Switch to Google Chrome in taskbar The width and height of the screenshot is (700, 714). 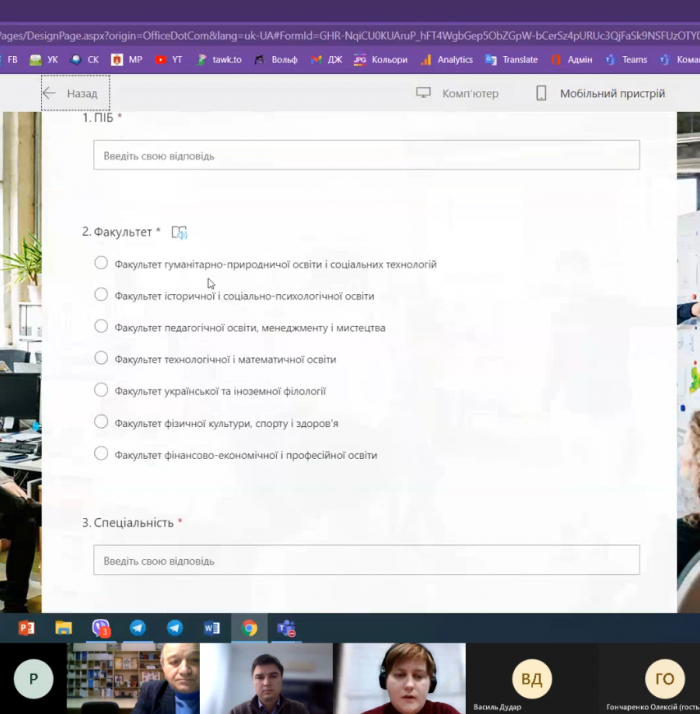pyautogui.click(x=249, y=628)
